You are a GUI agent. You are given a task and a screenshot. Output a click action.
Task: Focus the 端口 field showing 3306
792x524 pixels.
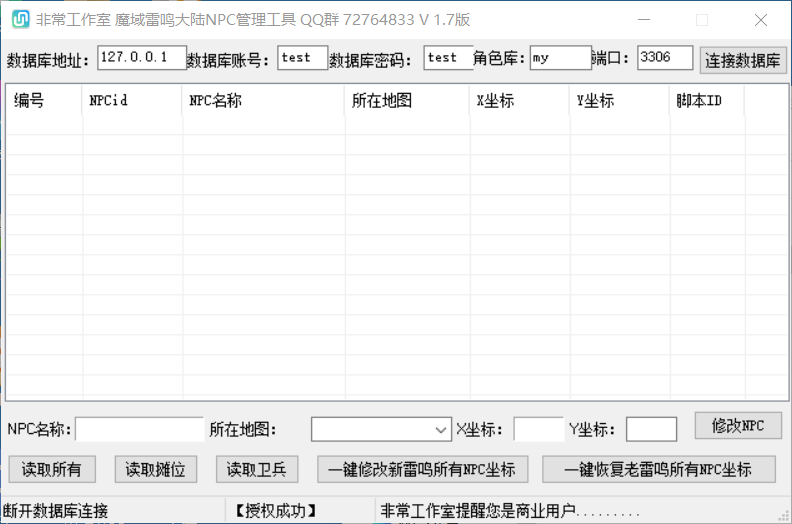tap(665, 57)
